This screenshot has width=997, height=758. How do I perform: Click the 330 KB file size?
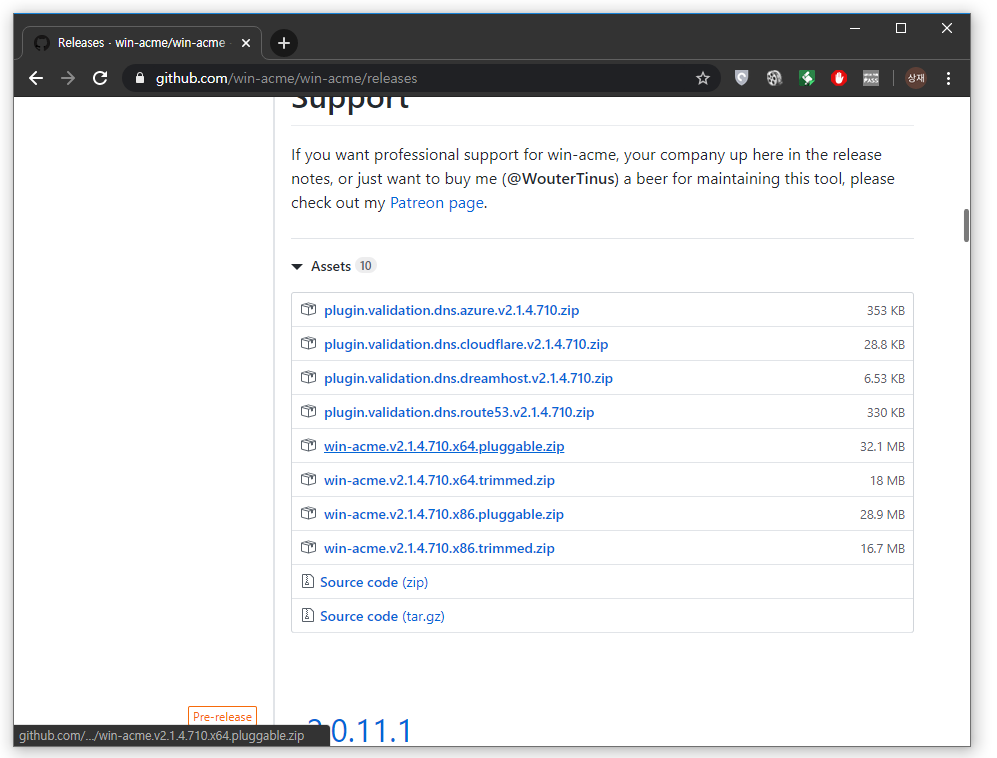click(x=886, y=412)
